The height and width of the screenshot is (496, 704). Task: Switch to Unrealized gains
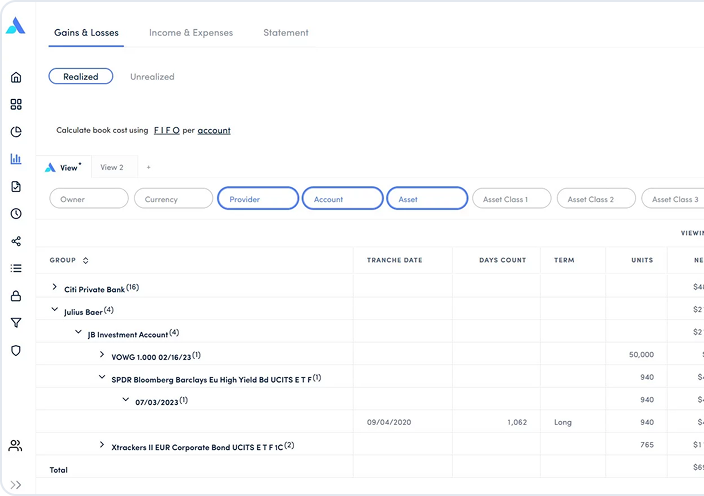coord(152,77)
